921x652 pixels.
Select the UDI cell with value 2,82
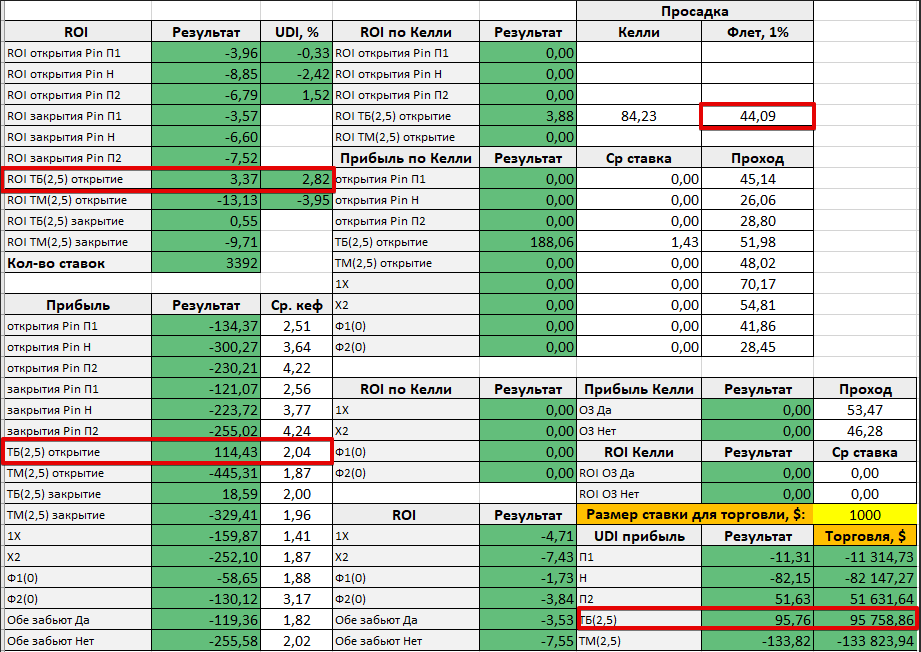(x=297, y=179)
